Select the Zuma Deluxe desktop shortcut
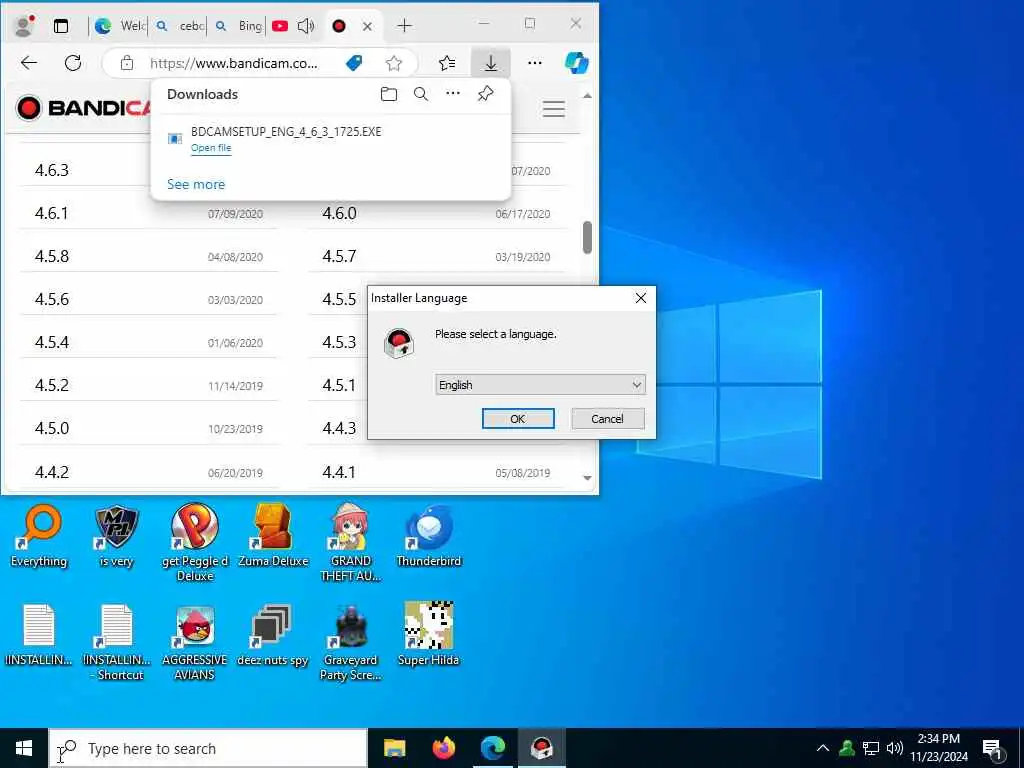Viewport: 1024px width, 768px height. click(273, 536)
